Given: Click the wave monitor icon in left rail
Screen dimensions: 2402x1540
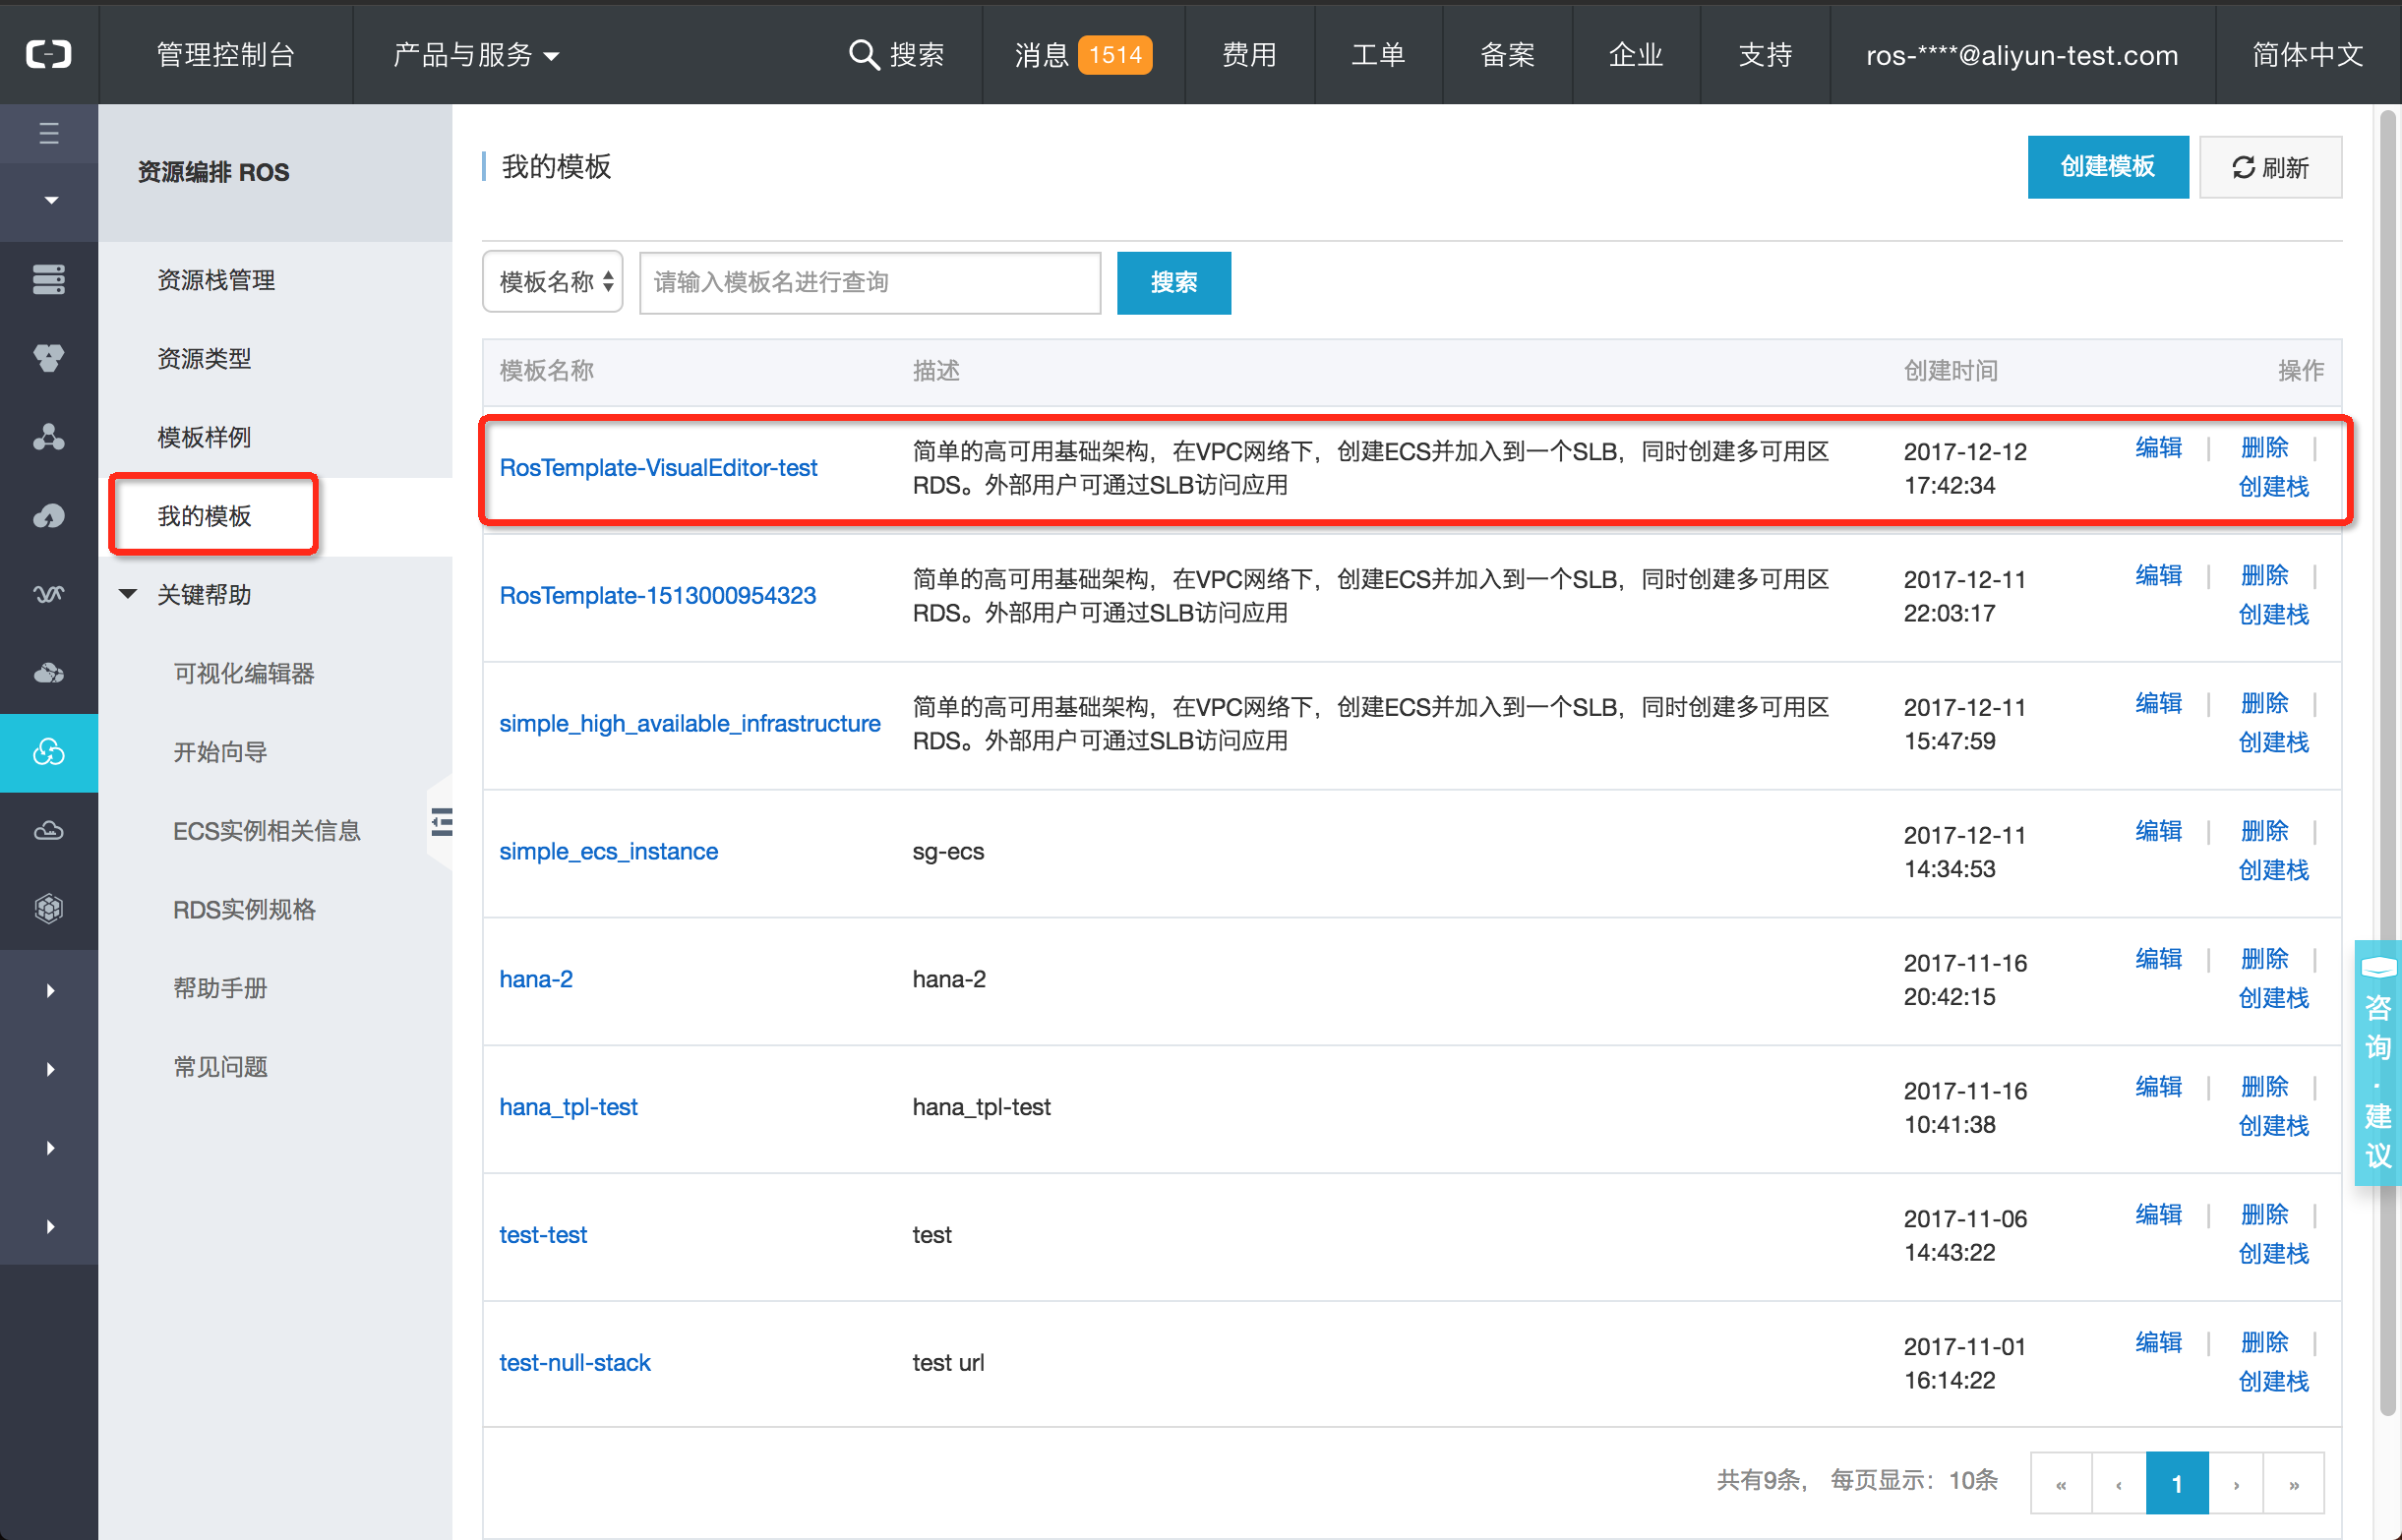Looking at the screenshot, I should point(49,594).
